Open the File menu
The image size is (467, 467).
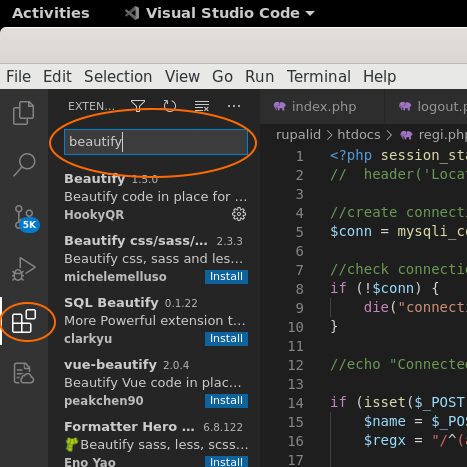19,76
